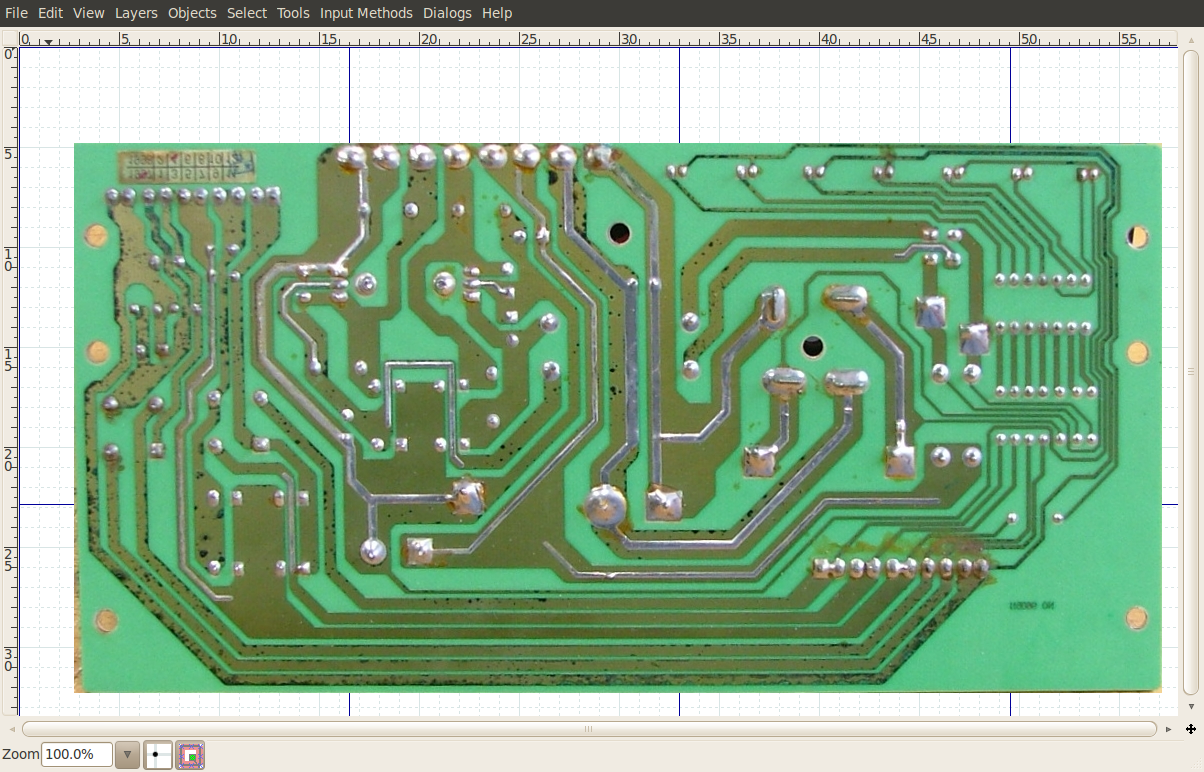Click the vertical scrollbar down arrow

[x=1190, y=706]
